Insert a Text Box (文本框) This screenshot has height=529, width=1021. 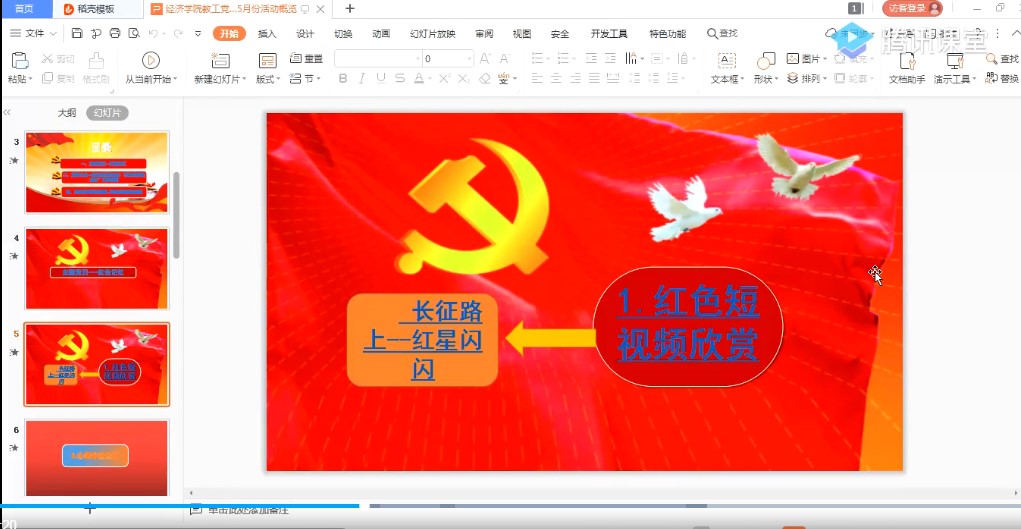(725, 61)
